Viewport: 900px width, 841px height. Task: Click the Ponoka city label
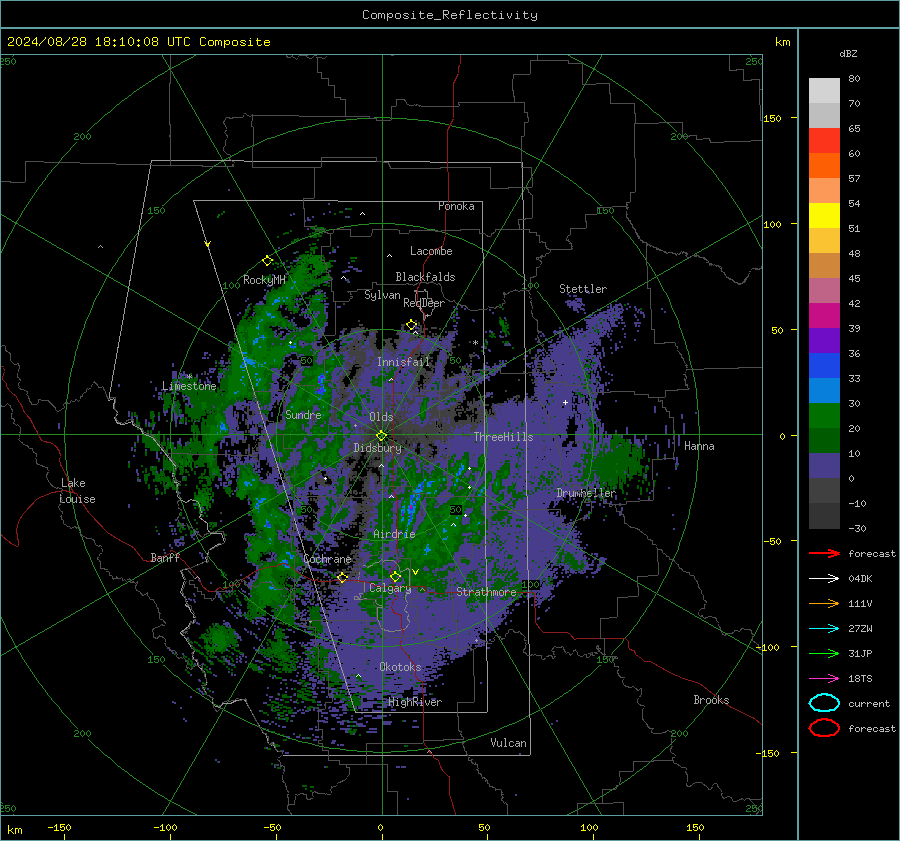456,206
